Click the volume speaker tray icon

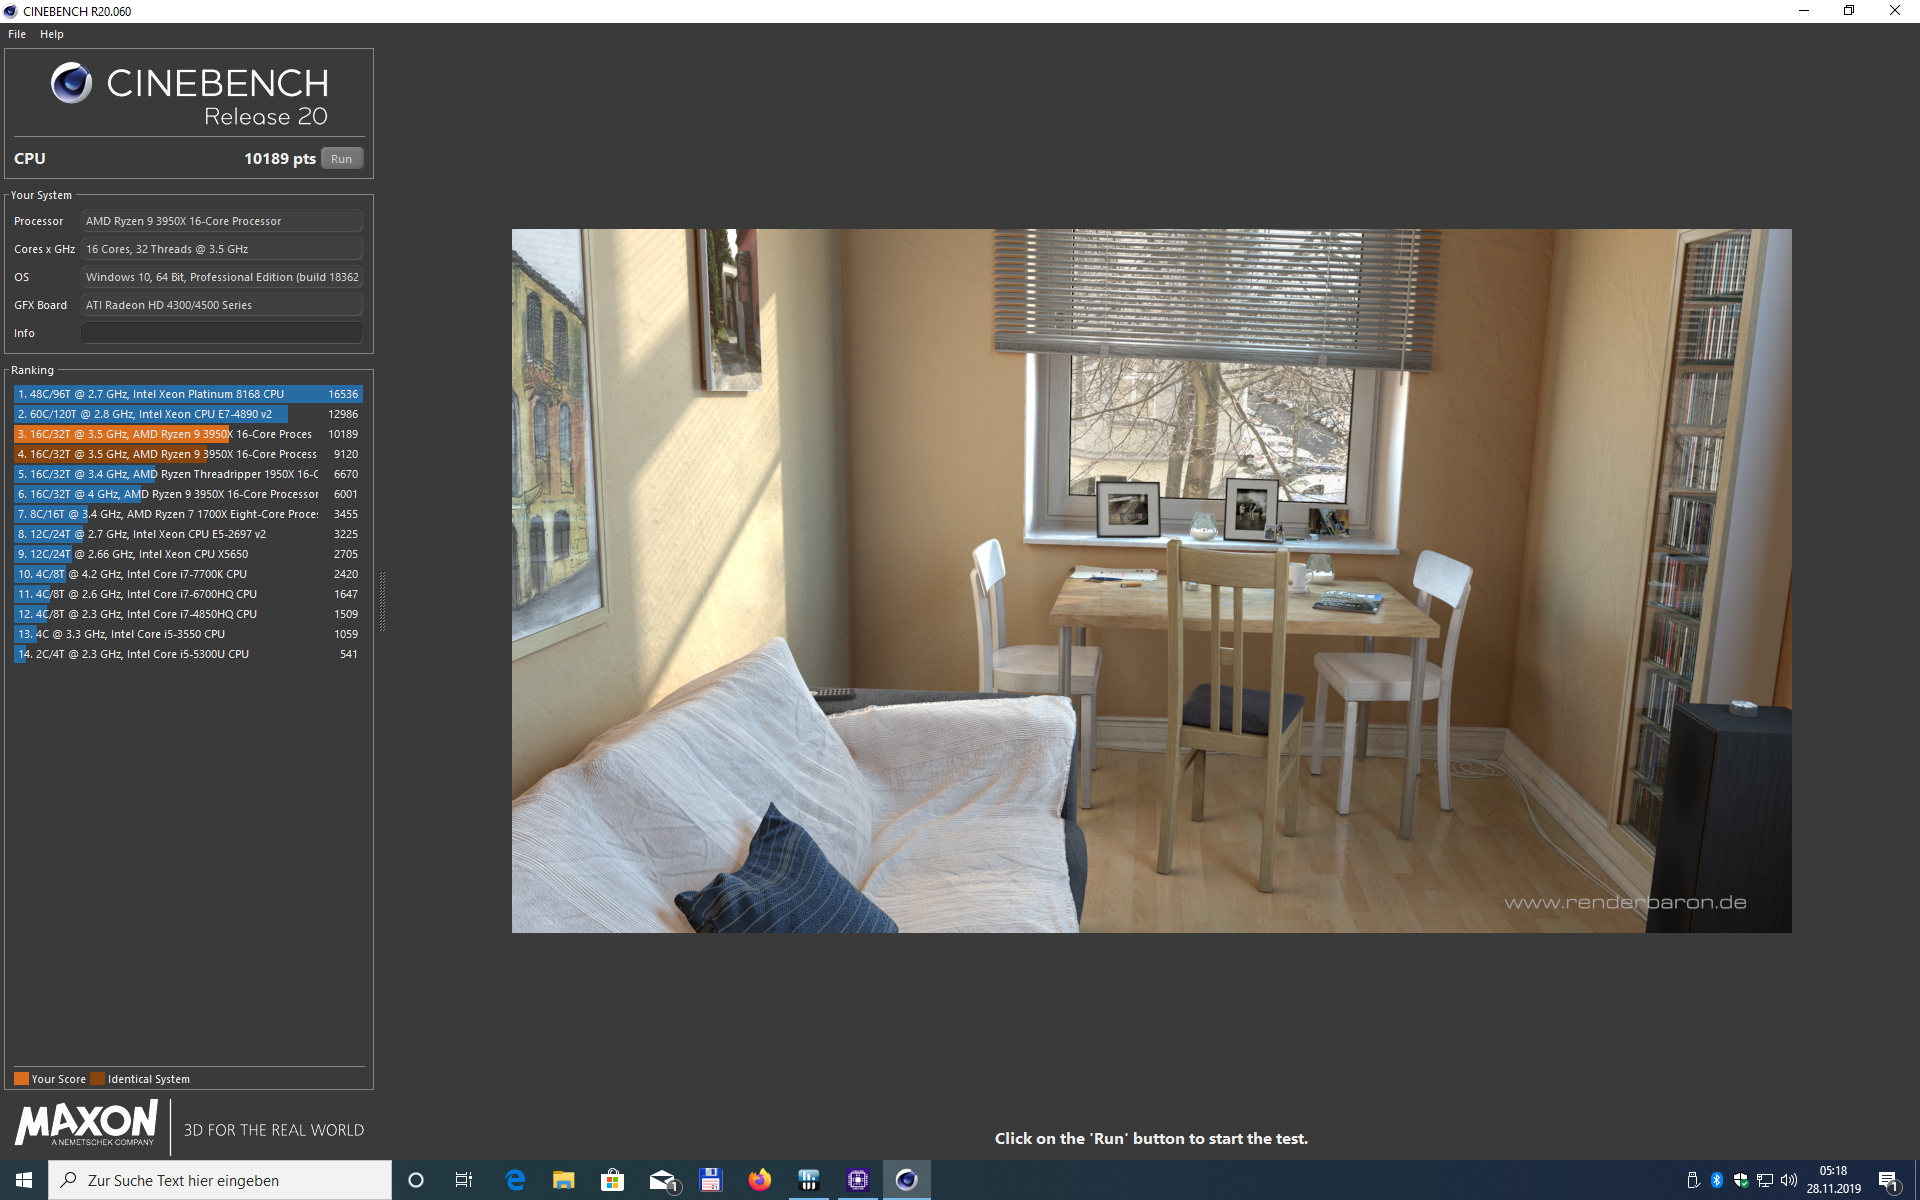coord(1789,1180)
